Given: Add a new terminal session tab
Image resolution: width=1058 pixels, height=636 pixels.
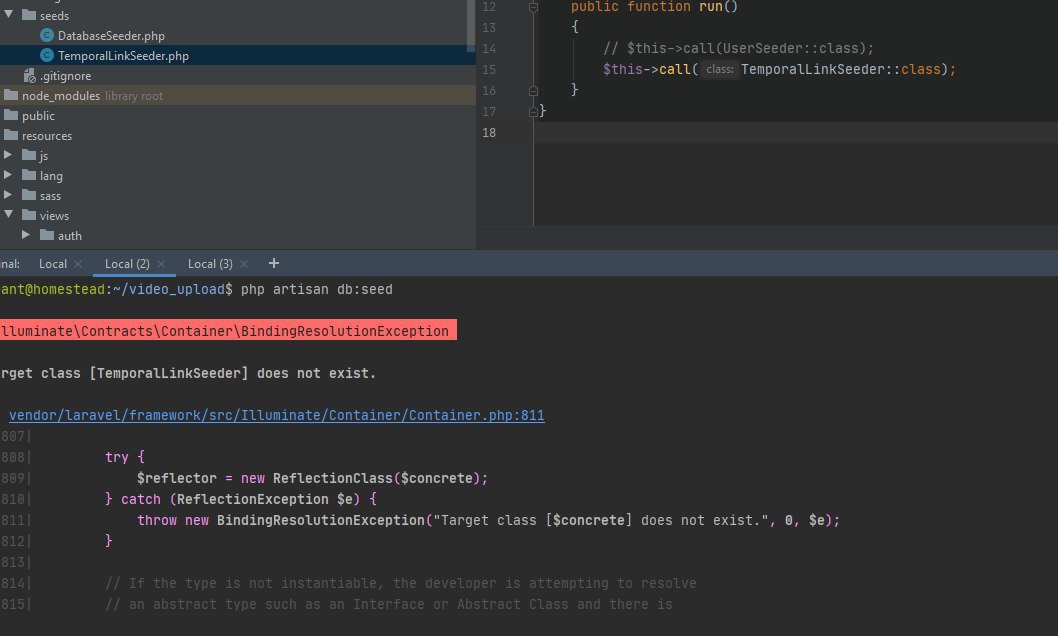Looking at the screenshot, I should pyautogui.click(x=274, y=264).
